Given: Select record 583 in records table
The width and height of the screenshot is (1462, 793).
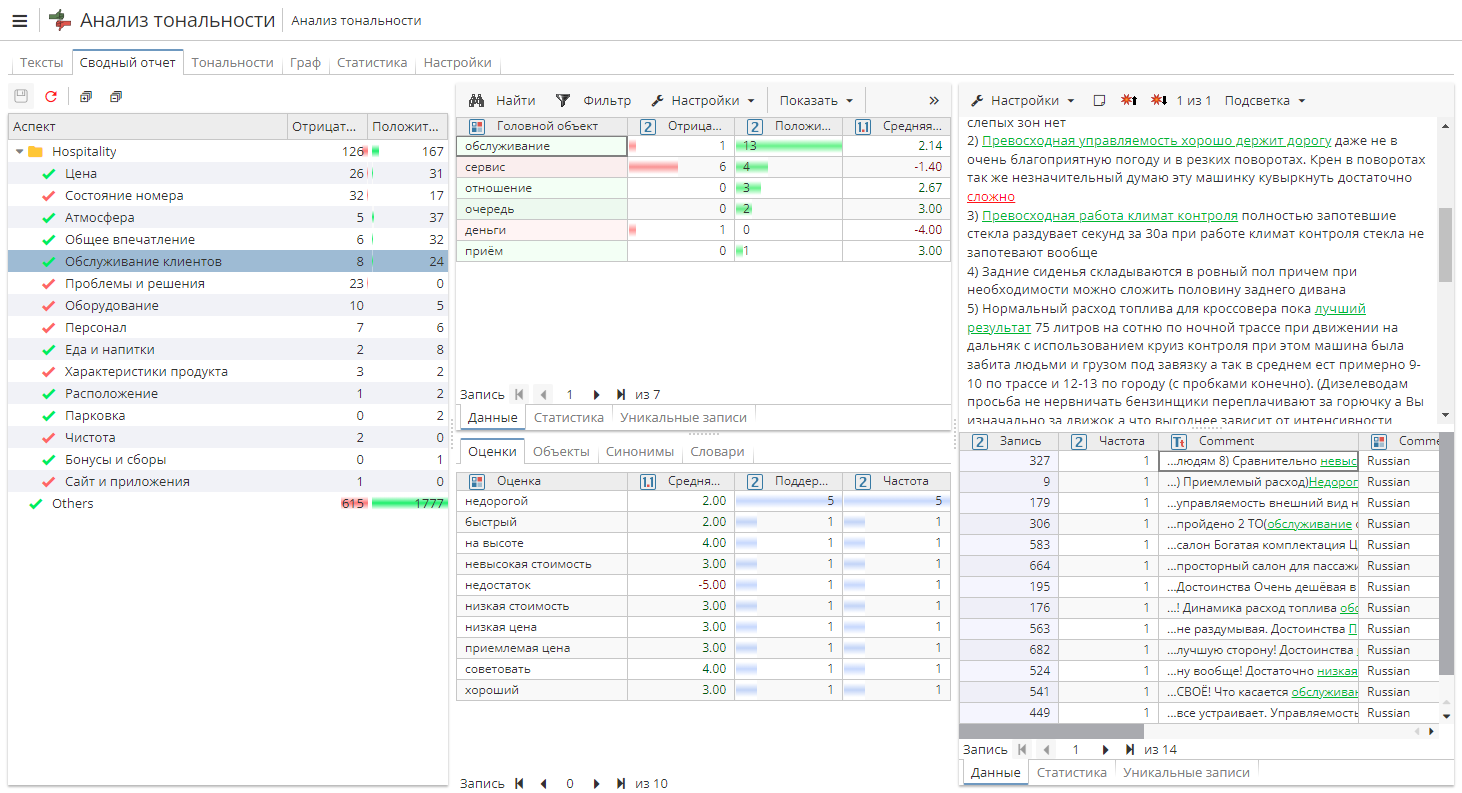Looking at the screenshot, I should coord(1199,545).
